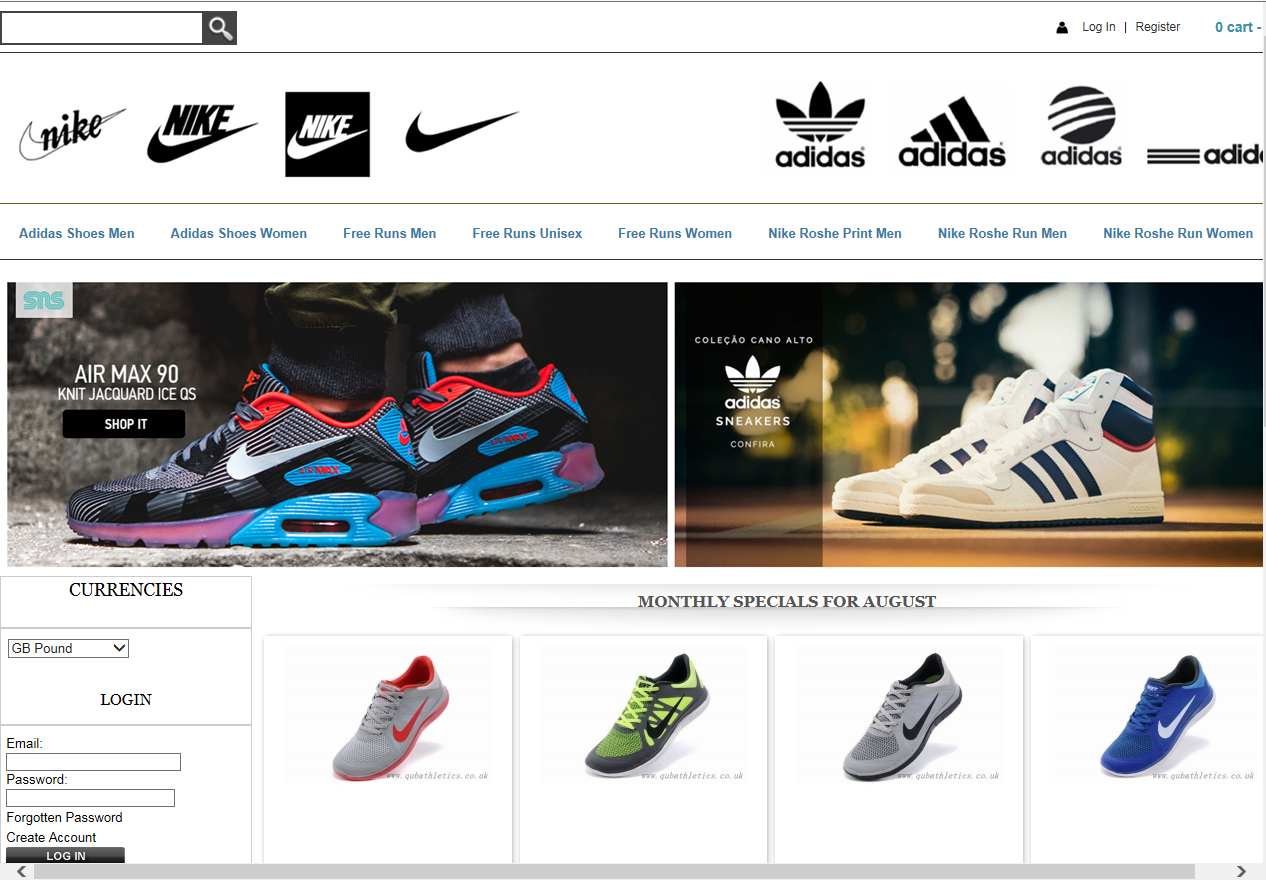Click the SNS badge on the Air Max banner

(x=44, y=300)
